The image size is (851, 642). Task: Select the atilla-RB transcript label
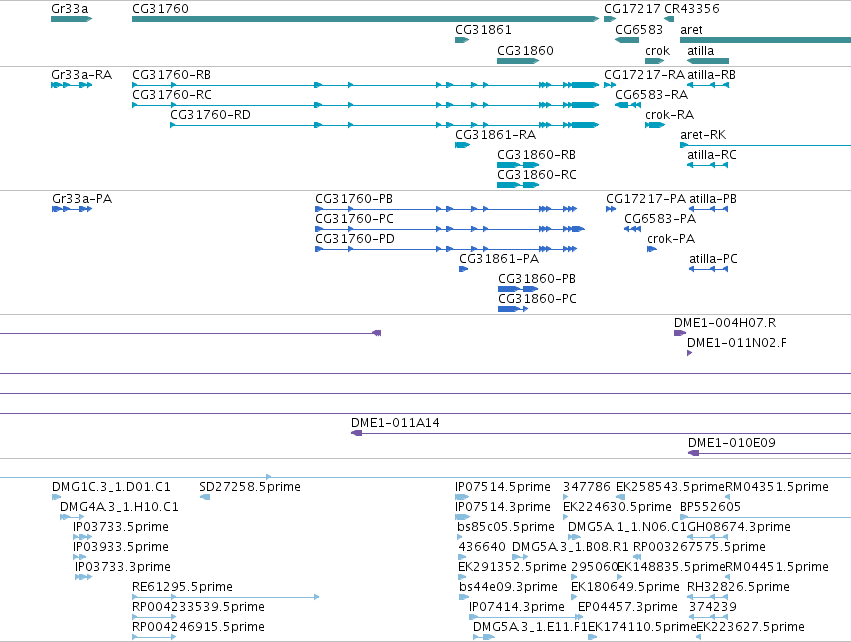[x=712, y=75]
